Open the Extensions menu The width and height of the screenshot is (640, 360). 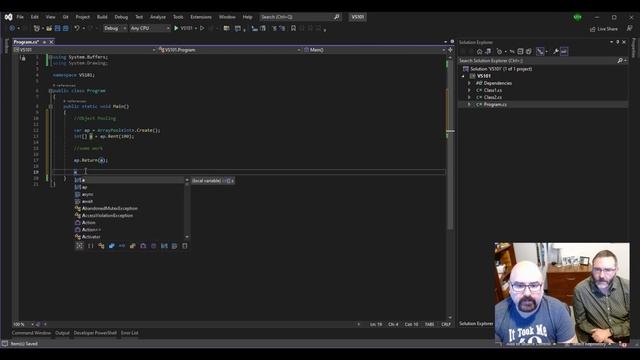click(x=201, y=17)
